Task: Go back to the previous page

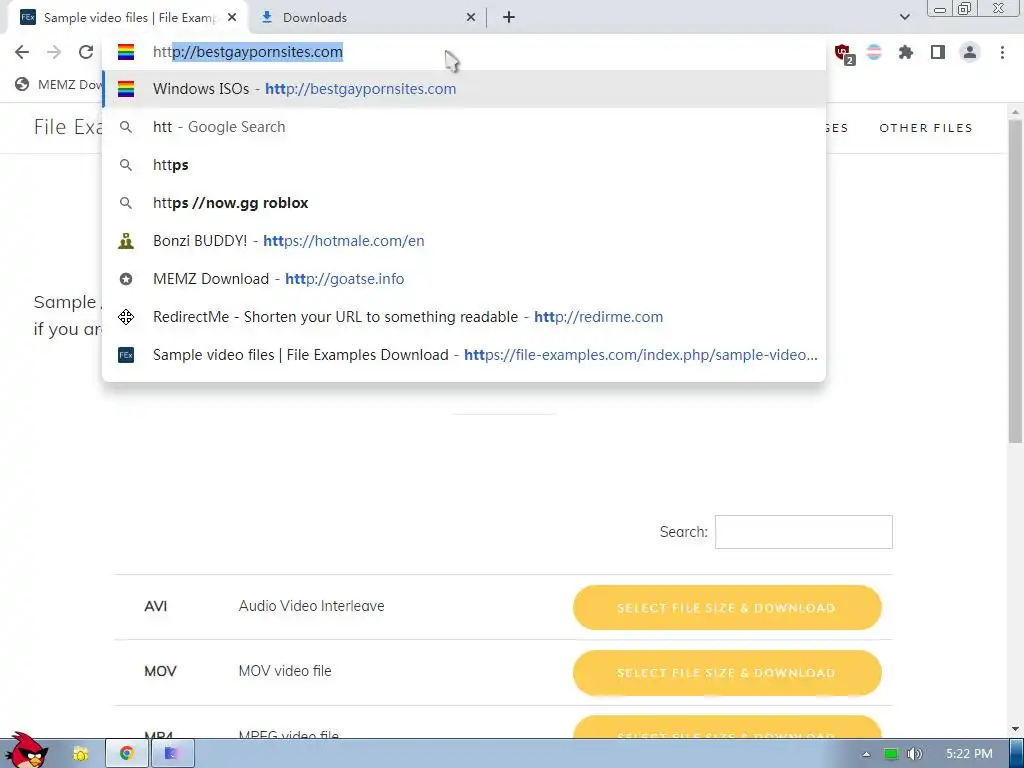Action: tap(22, 52)
